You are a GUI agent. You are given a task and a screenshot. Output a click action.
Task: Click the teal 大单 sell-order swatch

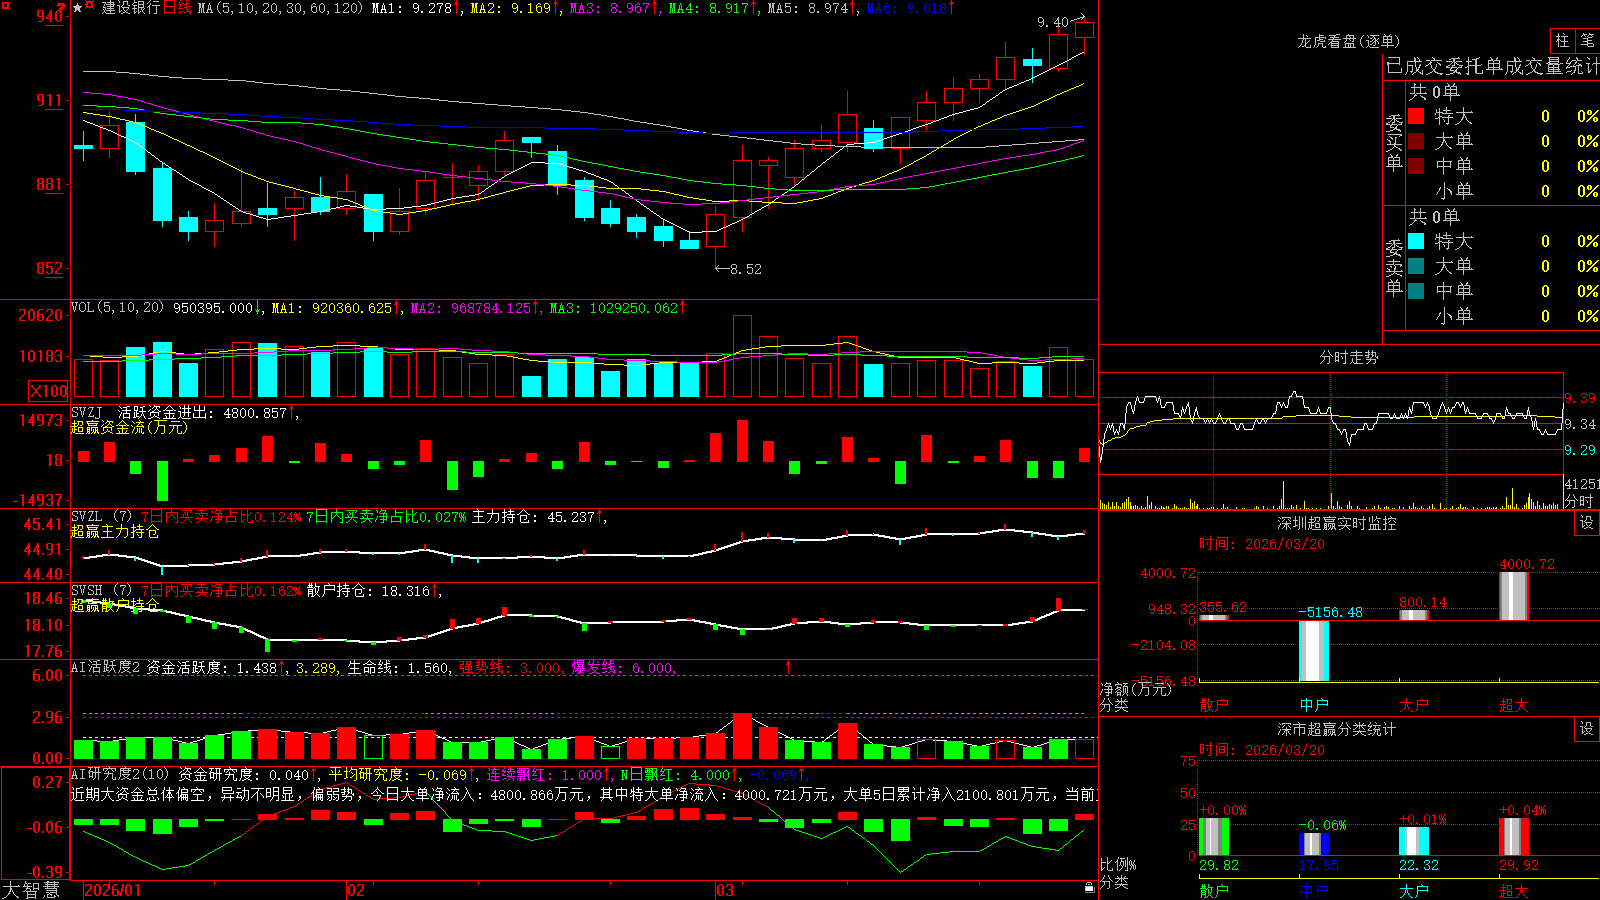(1416, 266)
